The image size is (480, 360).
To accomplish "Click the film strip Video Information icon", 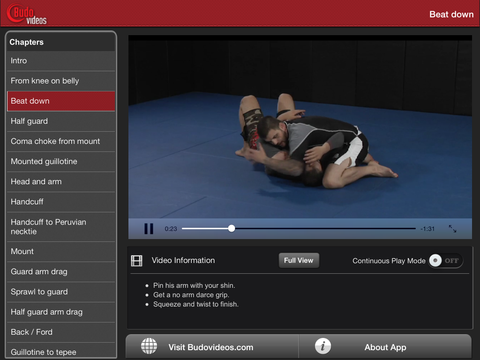I will coord(137,261).
